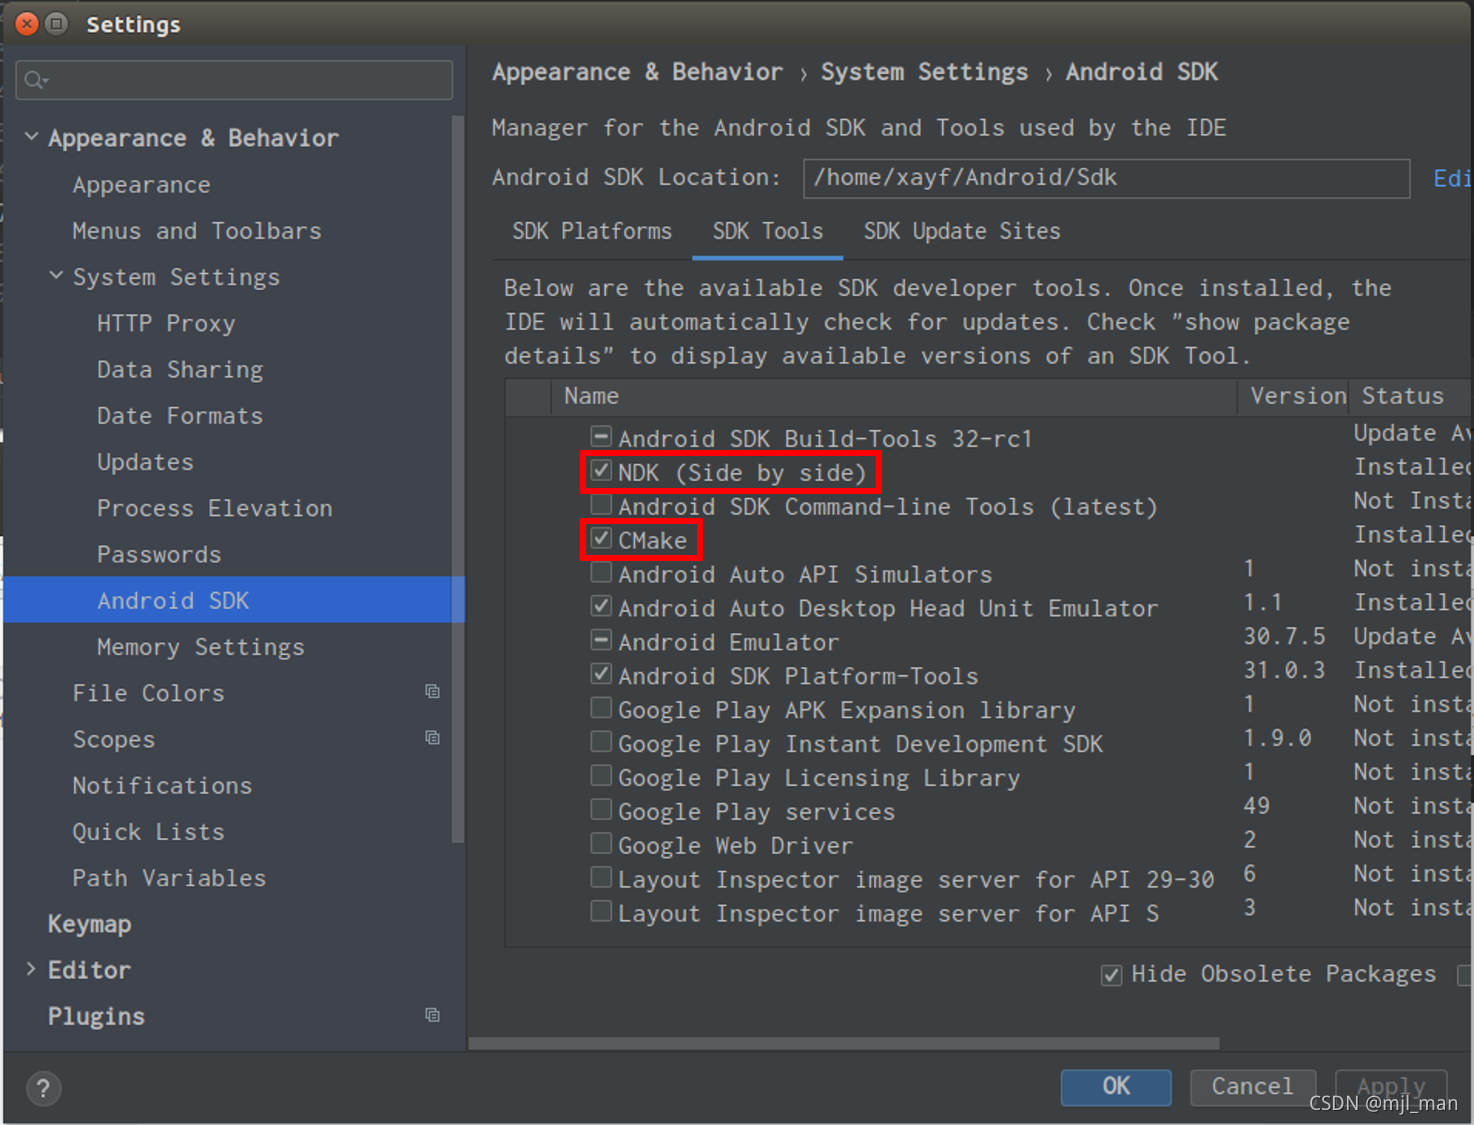Image resolution: width=1474 pixels, height=1125 pixels.
Task: Select the SDK Tools tab
Action: (767, 231)
